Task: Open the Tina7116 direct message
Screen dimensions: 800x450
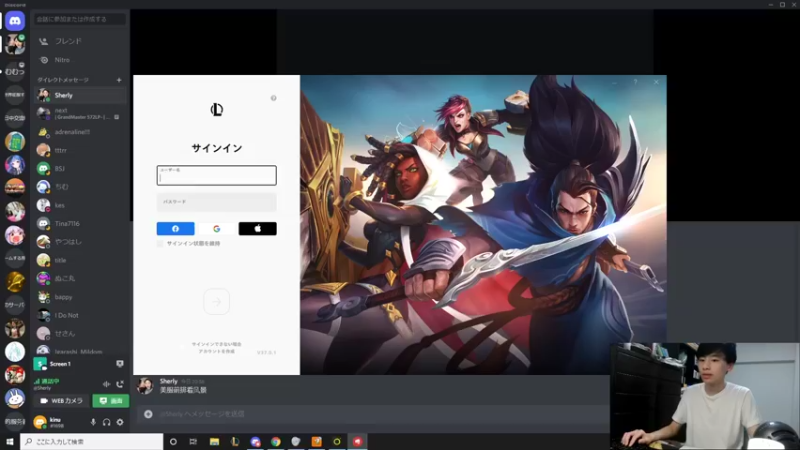Action: [80, 223]
